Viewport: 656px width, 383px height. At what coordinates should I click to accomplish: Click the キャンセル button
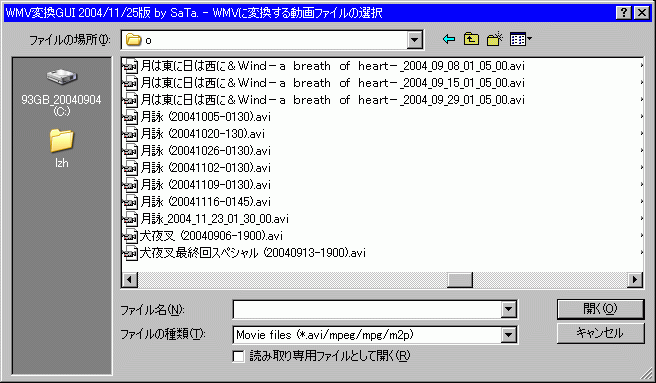coord(600,333)
